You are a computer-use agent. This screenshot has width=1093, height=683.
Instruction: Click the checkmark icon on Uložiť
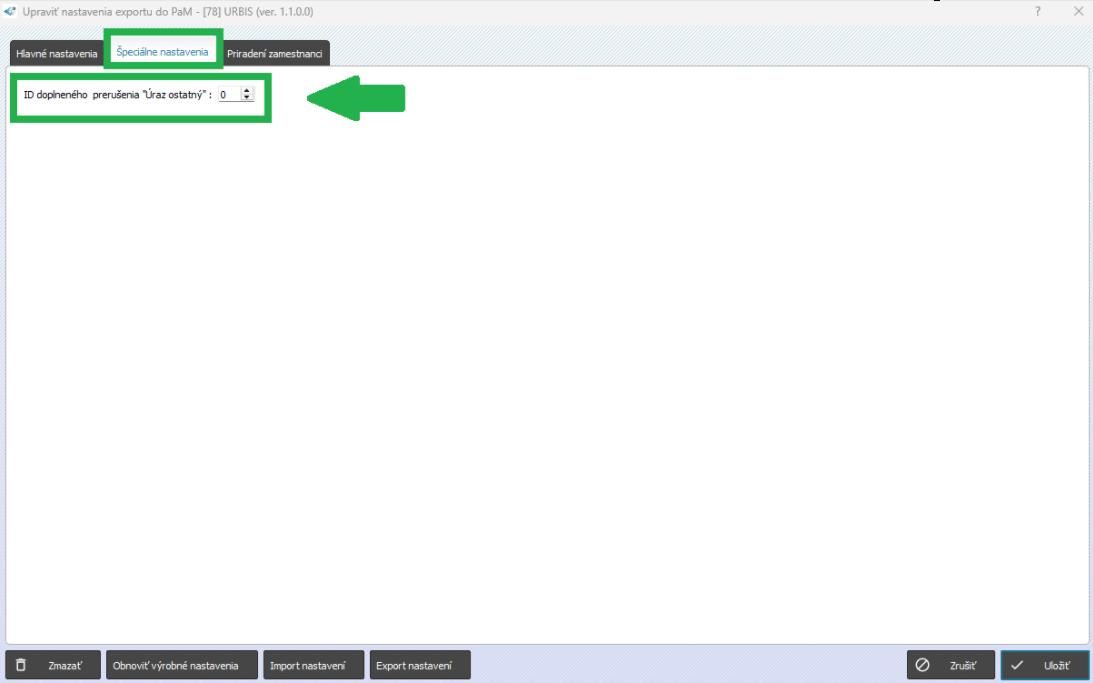(1017, 665)
